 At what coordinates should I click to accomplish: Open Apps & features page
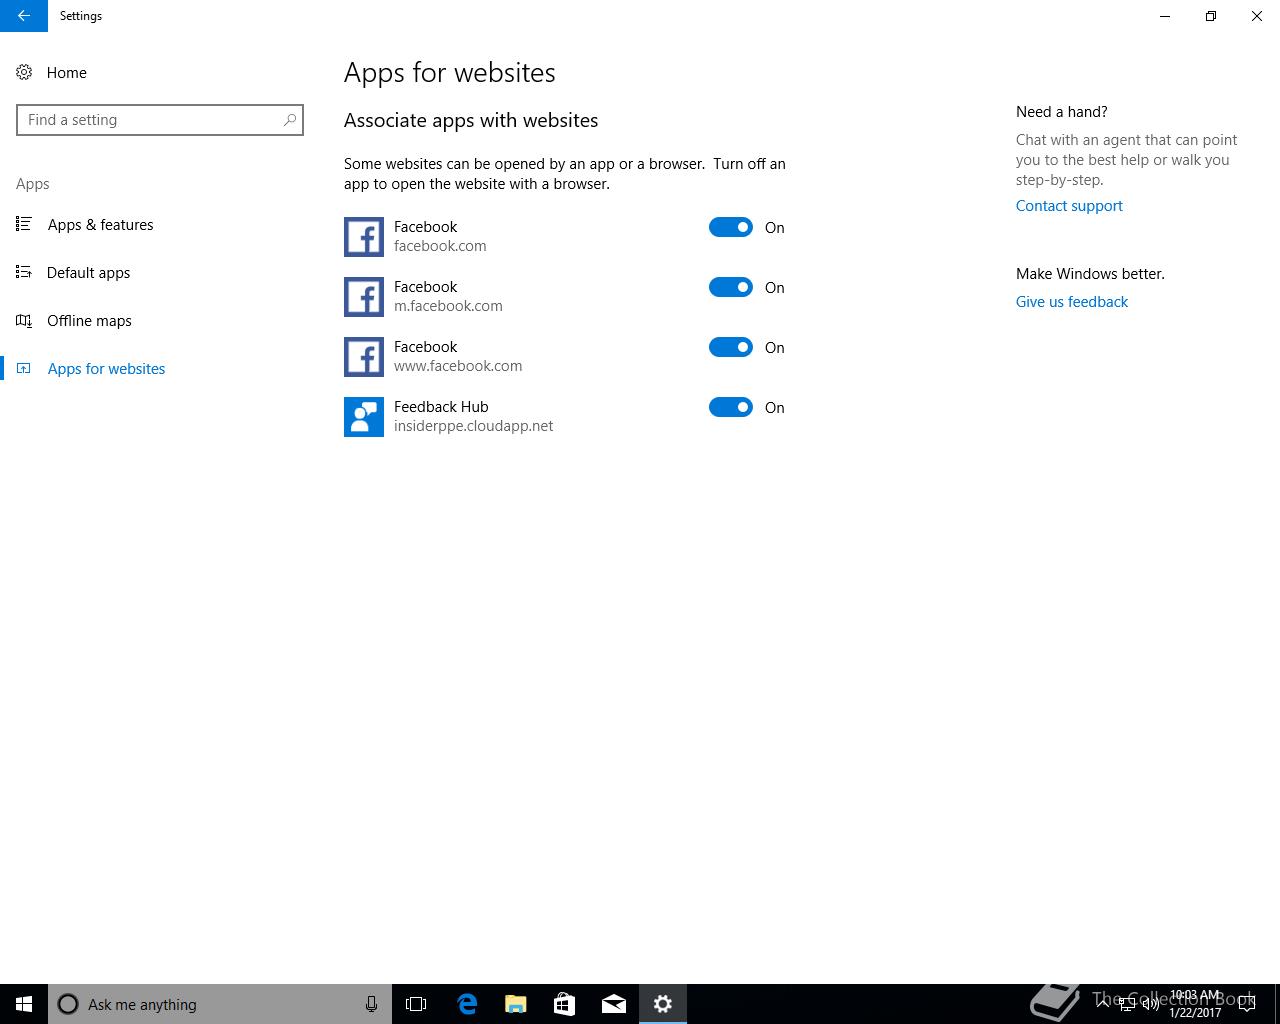(x=101, y=224)
